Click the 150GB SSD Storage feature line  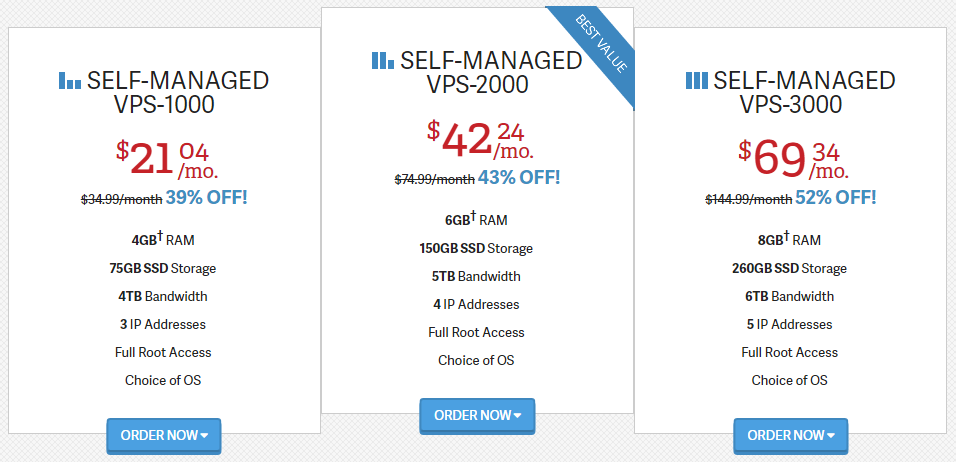(x=476, y=249)
